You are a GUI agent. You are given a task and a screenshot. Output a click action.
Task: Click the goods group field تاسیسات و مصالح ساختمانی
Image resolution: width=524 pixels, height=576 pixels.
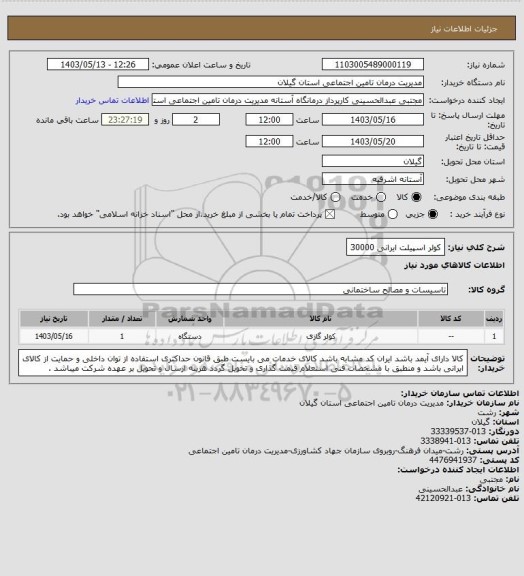(x=260, y=289)
